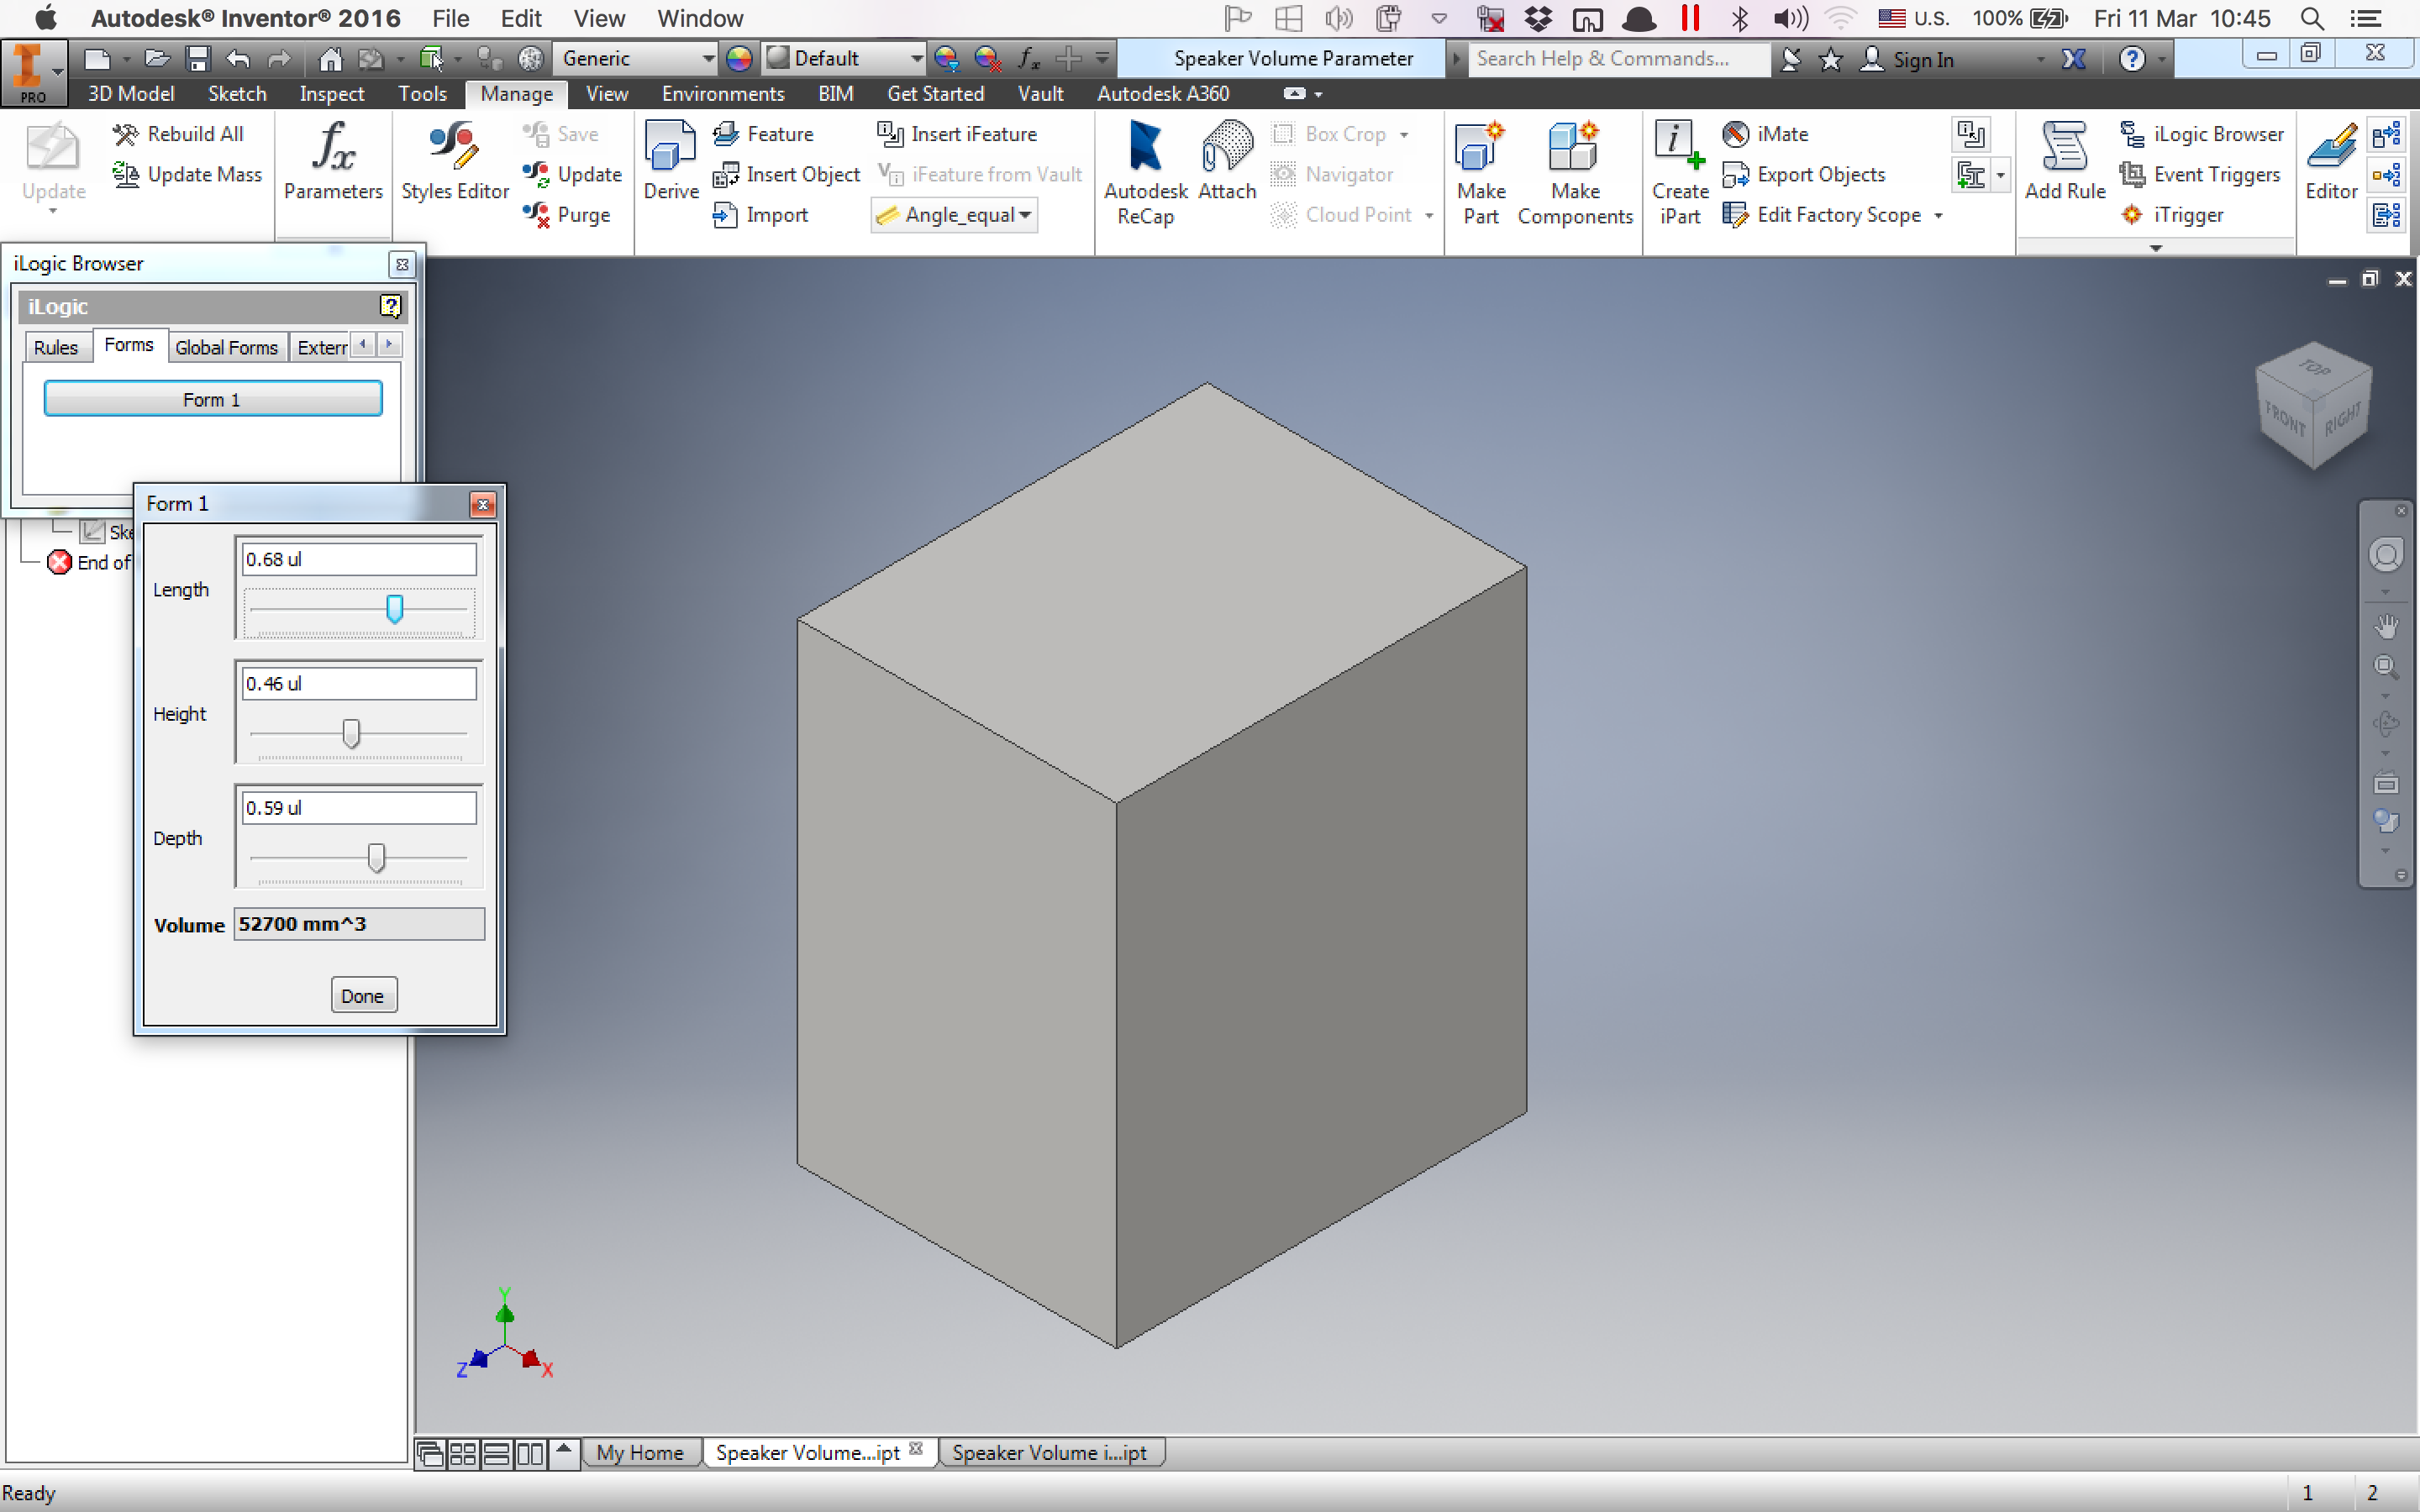Click the Search Help and Commands field
2420x1512 pixels.
(x=1616, y=58)
